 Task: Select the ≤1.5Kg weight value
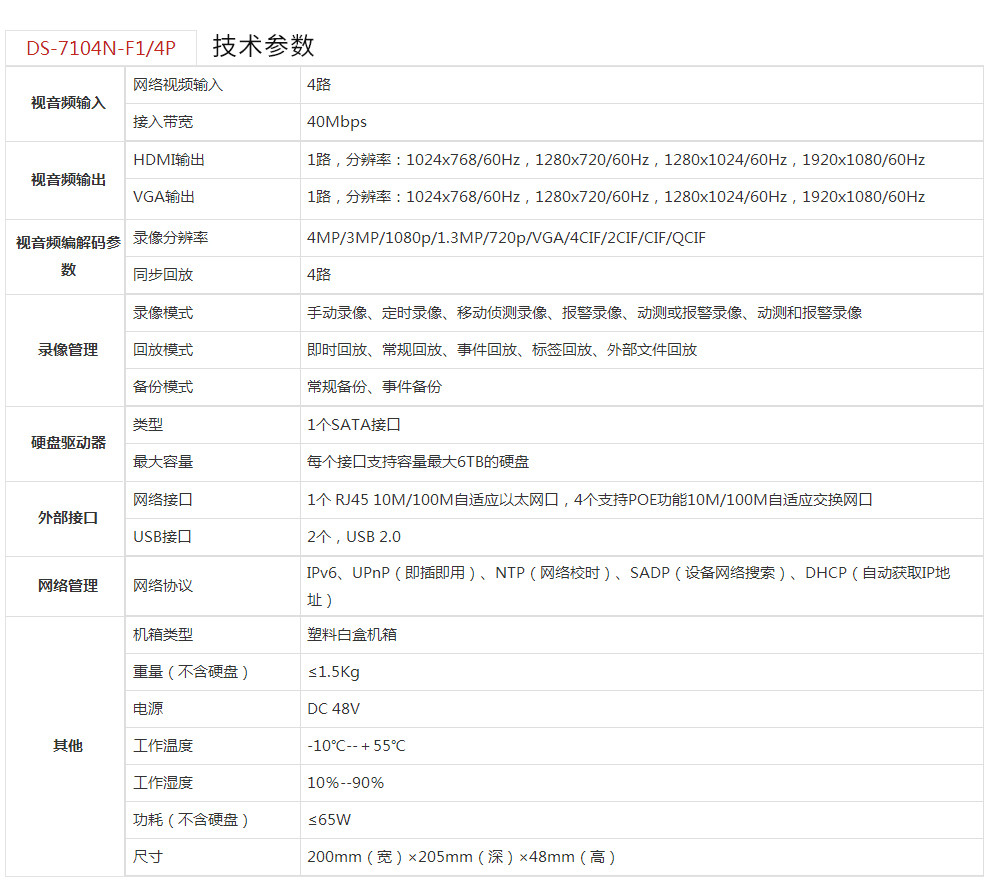point(333,672)
